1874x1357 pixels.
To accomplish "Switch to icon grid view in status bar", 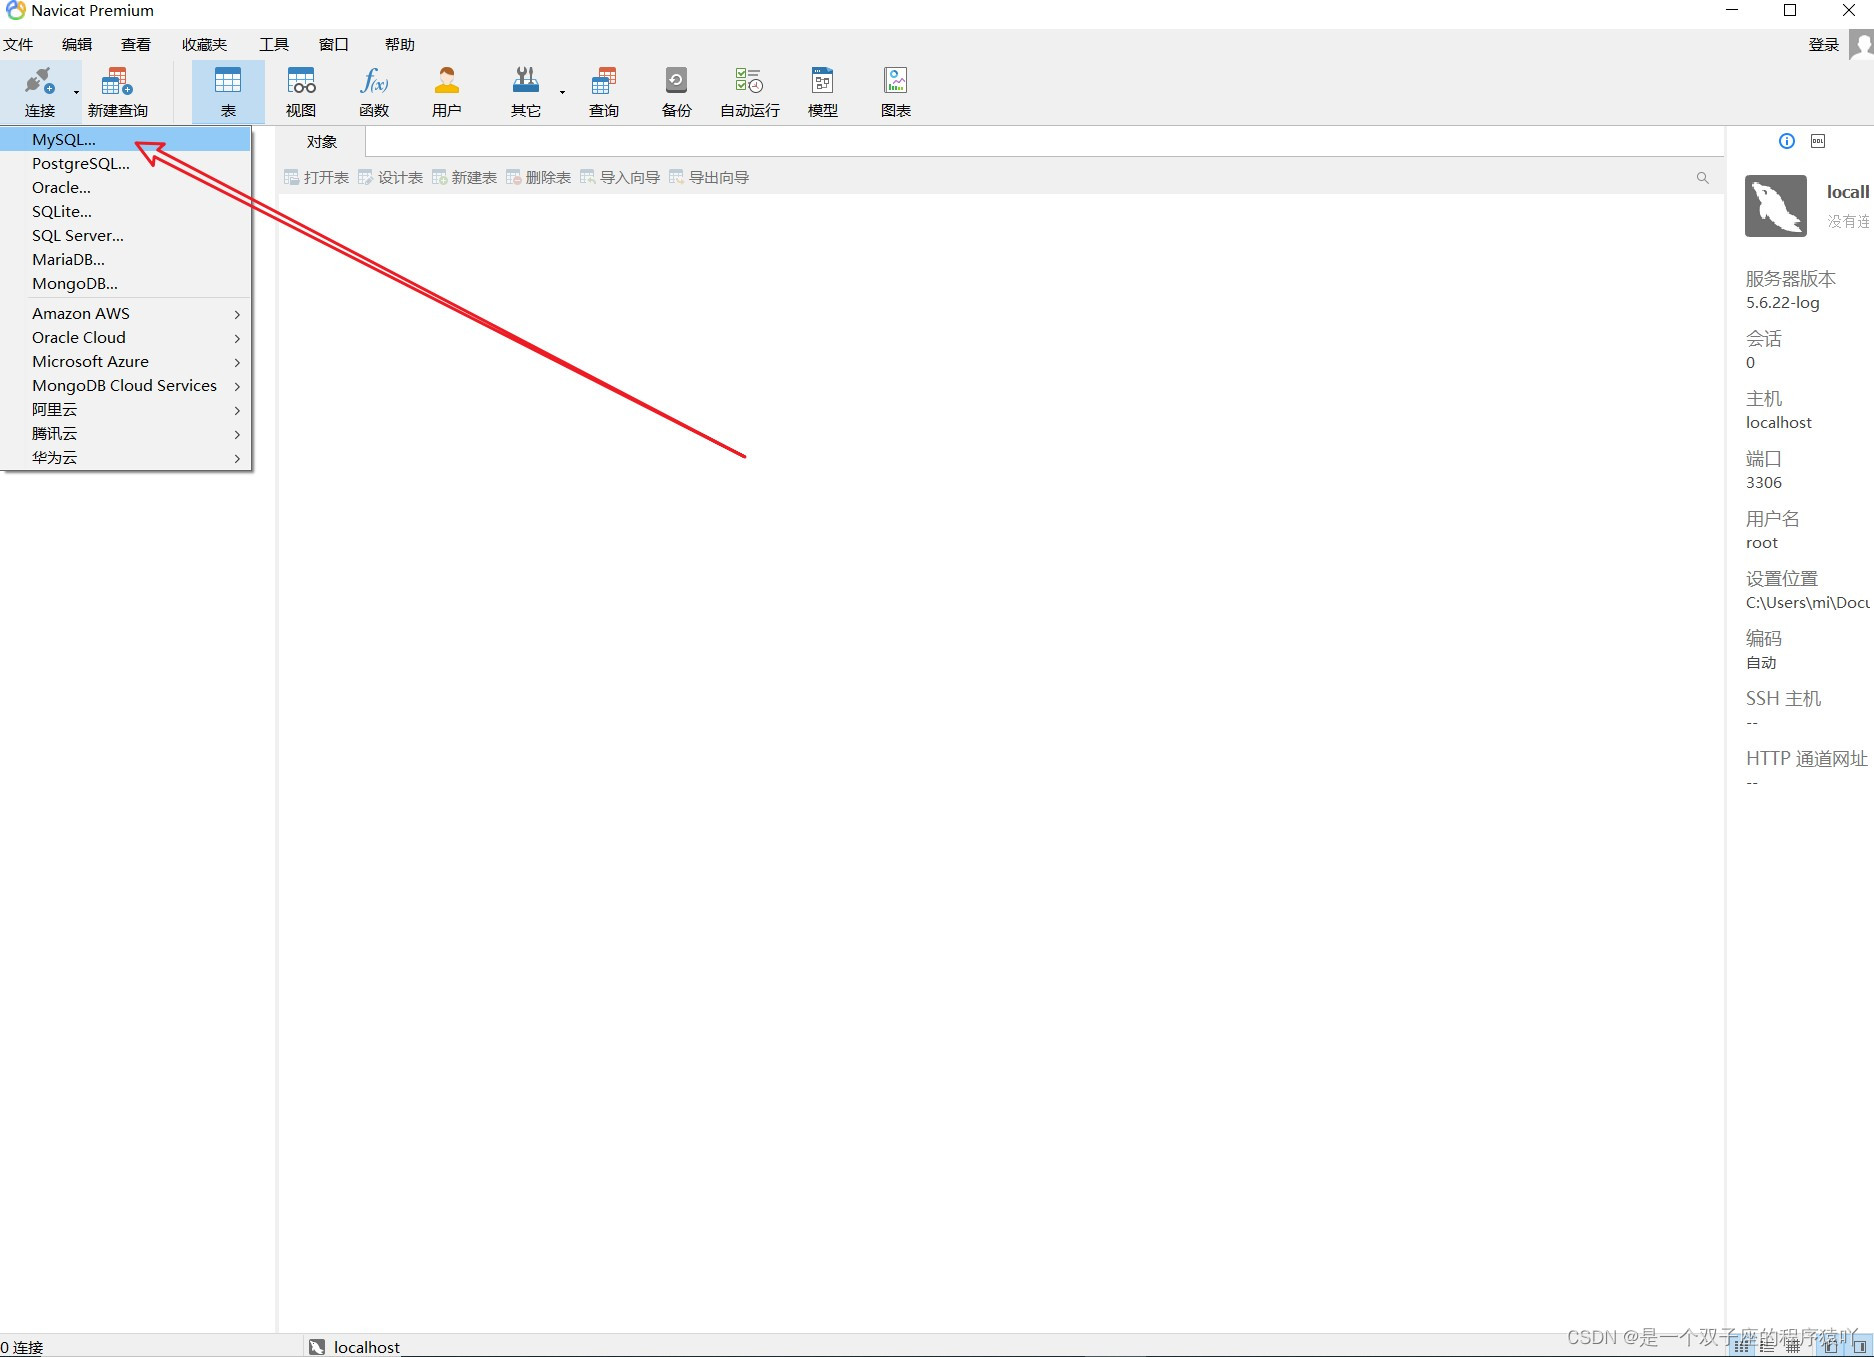I will (x=1741, y=1347).
